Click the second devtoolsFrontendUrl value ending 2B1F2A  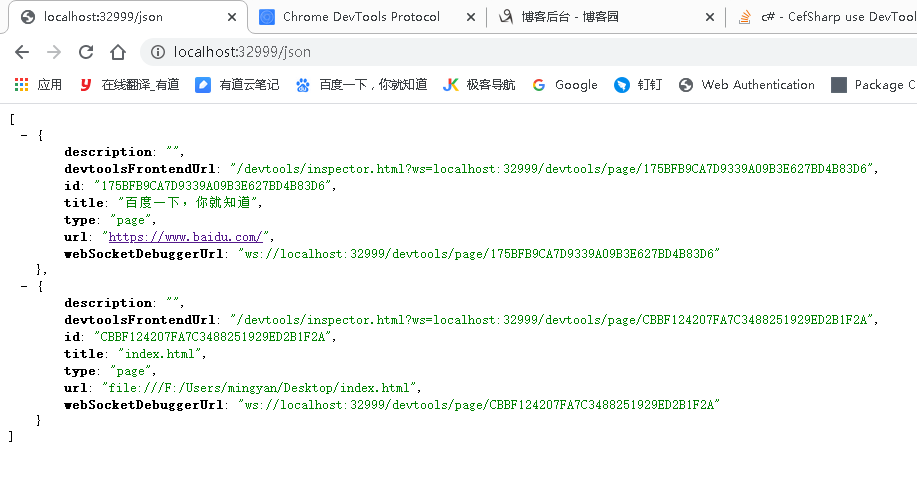point(551,320)
